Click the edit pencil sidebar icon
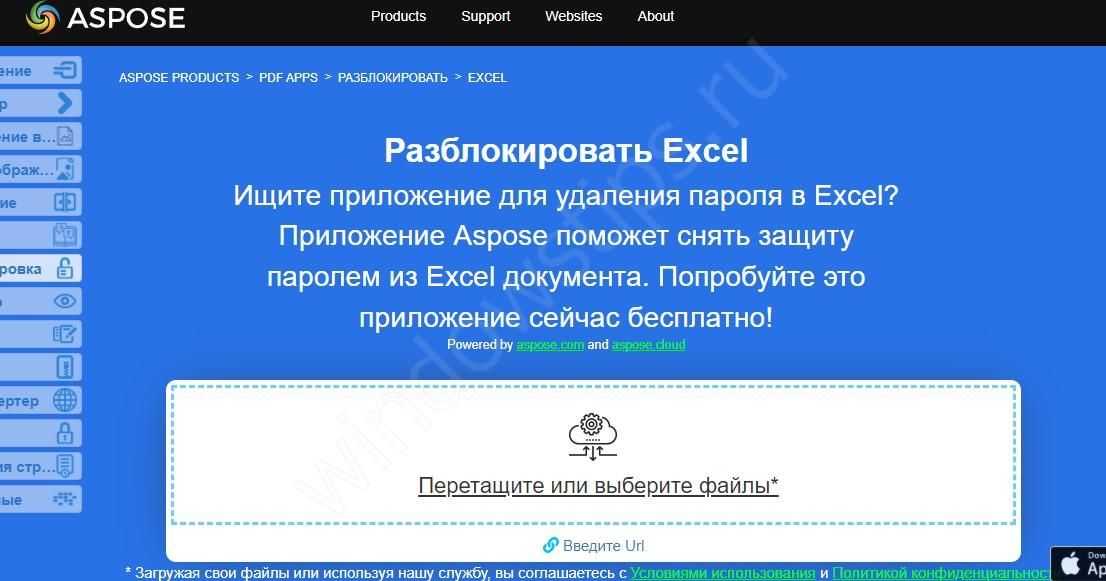The image size is (1106, 581). [x=65, y=334]
